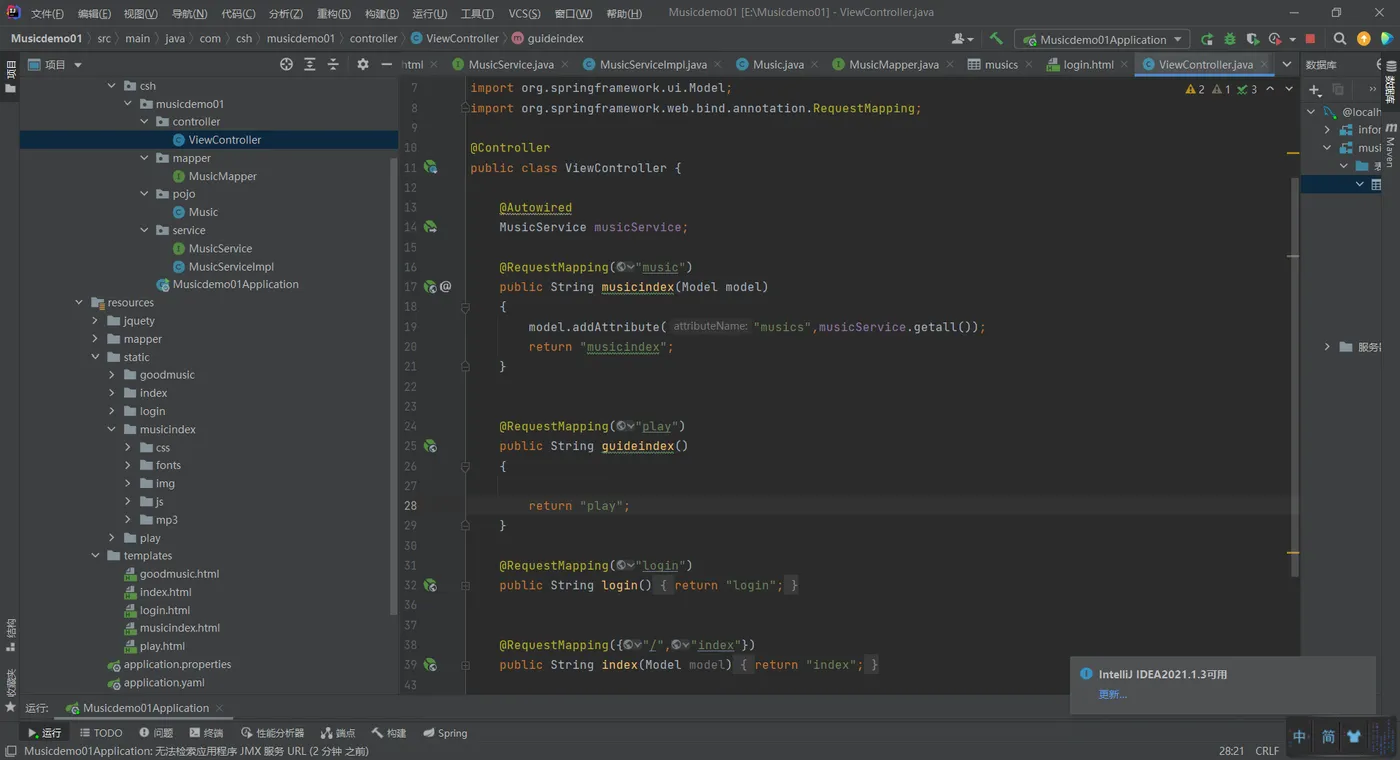Click Expand All icon in project panel
The width and height of the screenshot is (1400, 760).
(310, 64)
